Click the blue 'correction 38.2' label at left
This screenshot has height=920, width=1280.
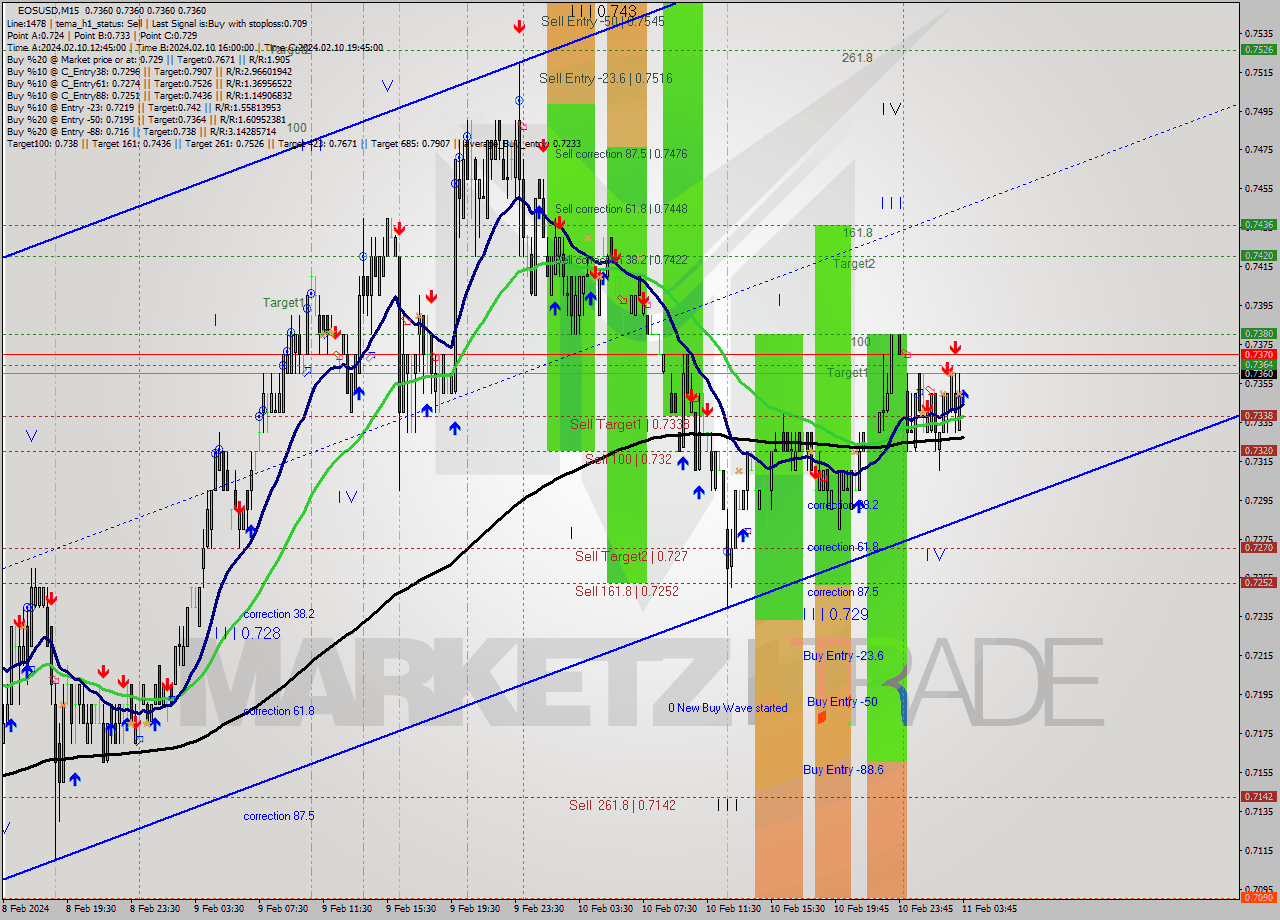[x=279, y=614]
